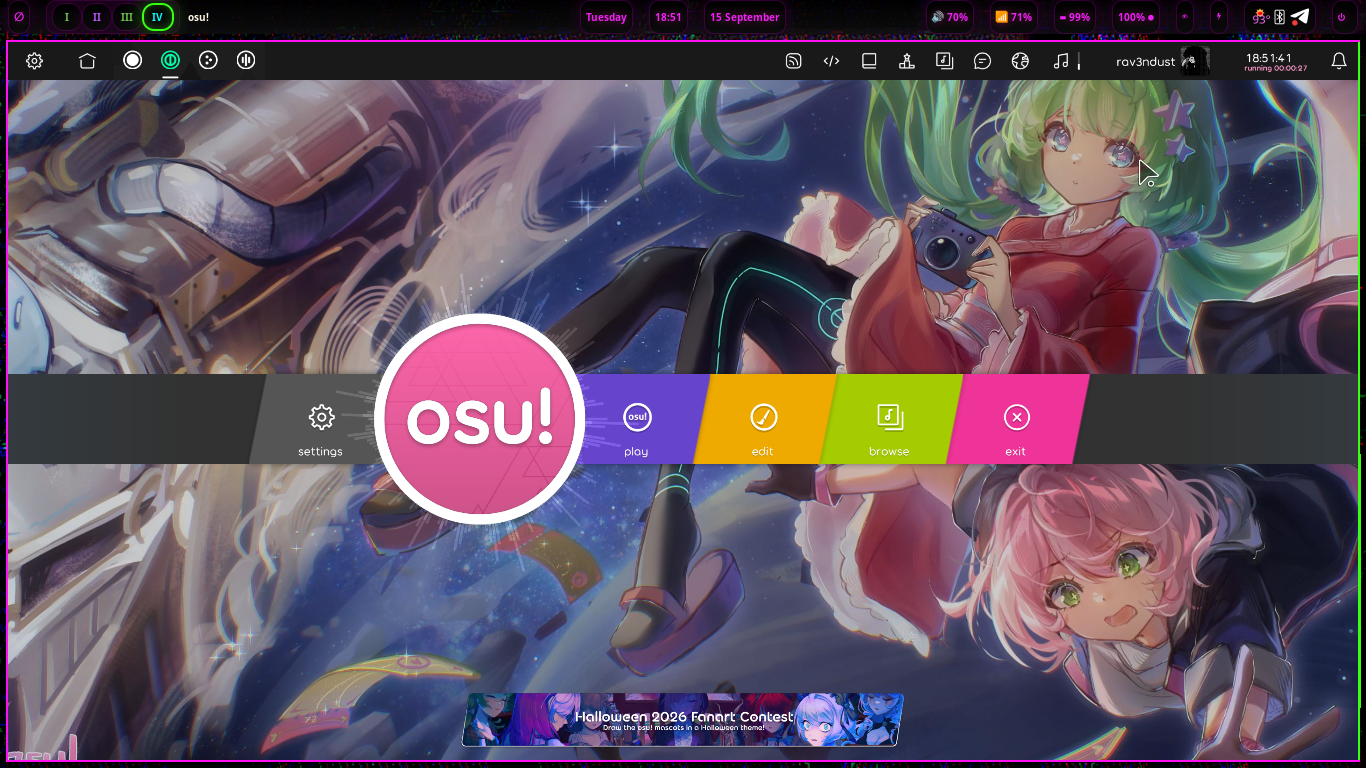Viewport: 1366px width, 768px height.
Task: Click the pink exit button
Action: point(1016,419)
